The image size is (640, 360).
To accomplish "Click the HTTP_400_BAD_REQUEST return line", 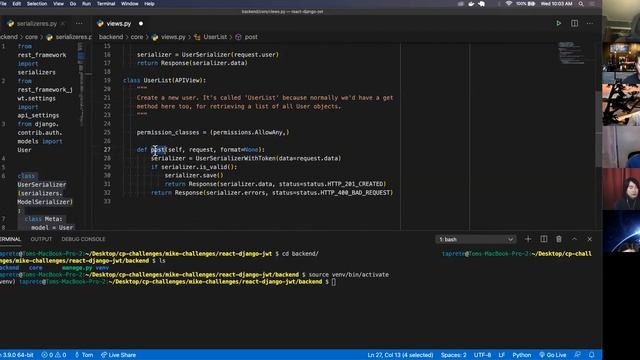I will pos(272,193).
